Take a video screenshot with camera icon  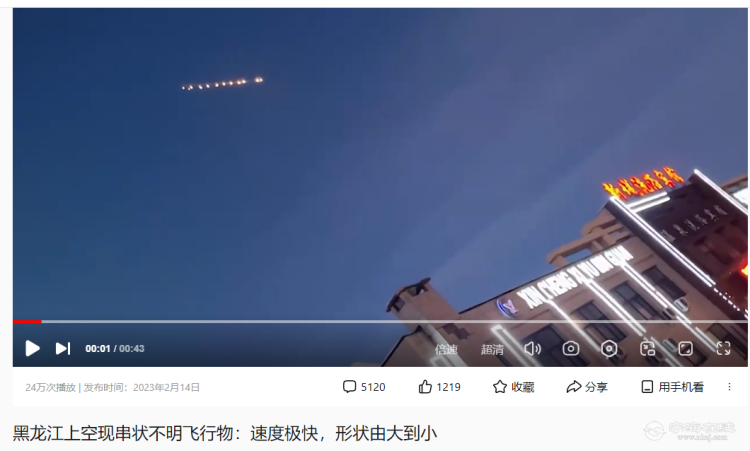pos(571,349)
